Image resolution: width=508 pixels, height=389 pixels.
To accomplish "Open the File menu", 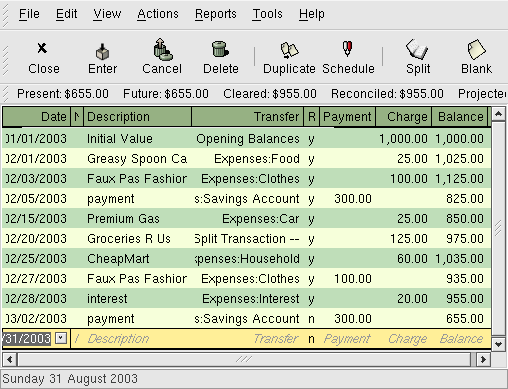I will click(x=29, y=14).
